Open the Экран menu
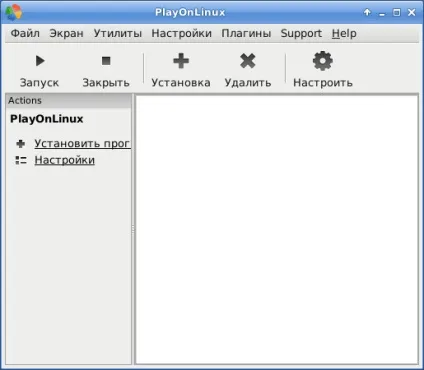This screenshot has height=370, width=424. tap(66, 33)
